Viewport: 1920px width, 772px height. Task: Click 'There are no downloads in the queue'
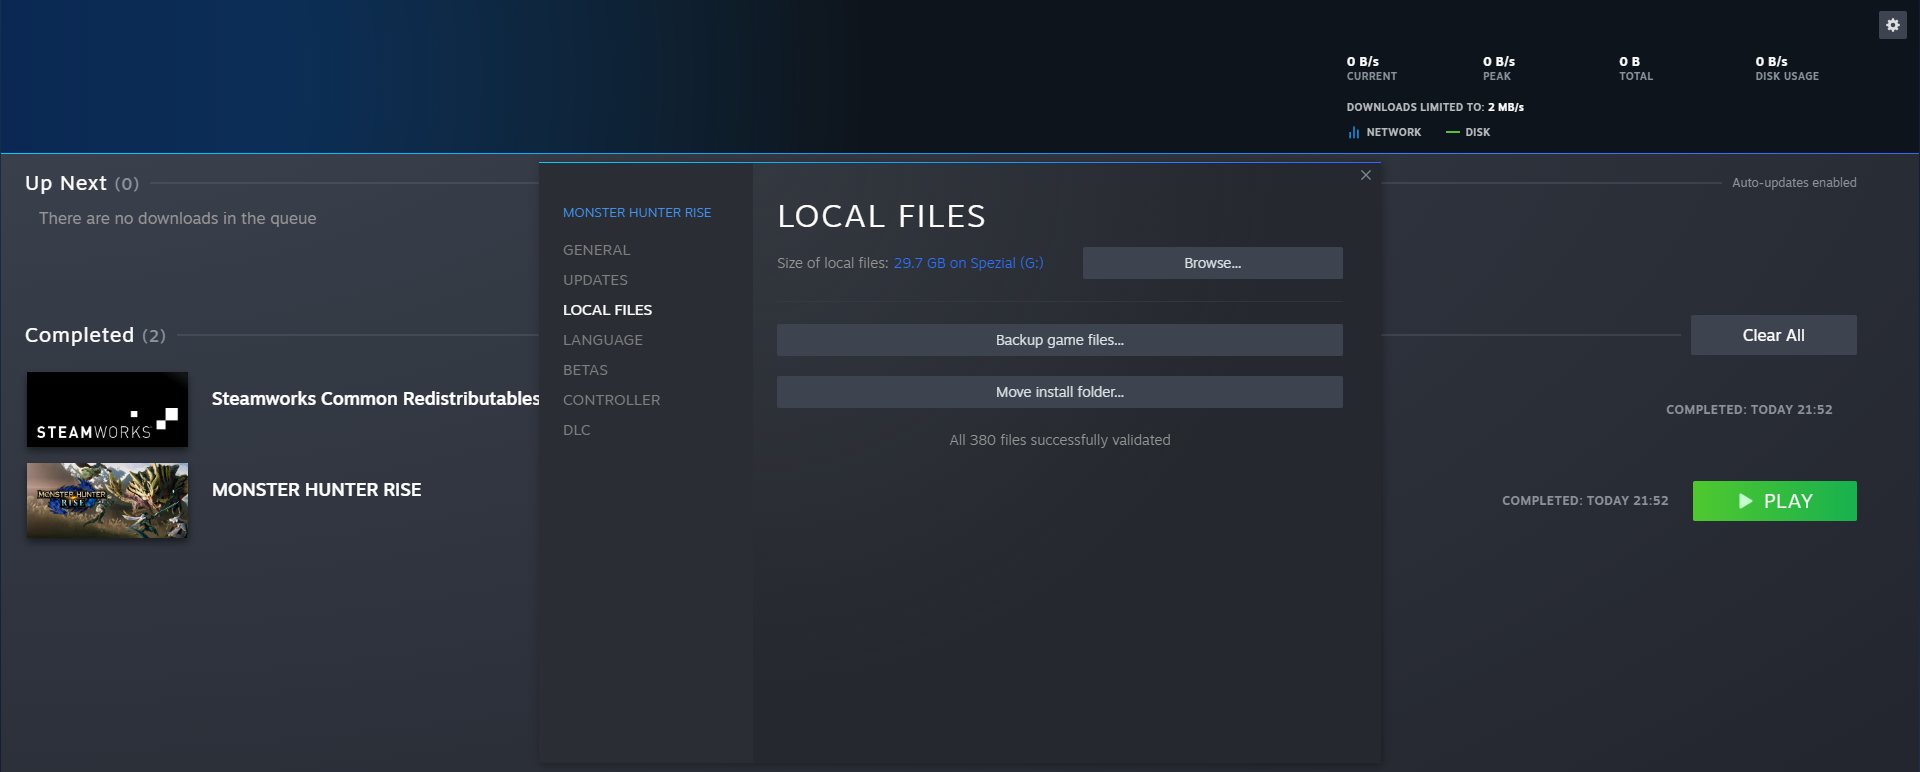click(177, 218)
